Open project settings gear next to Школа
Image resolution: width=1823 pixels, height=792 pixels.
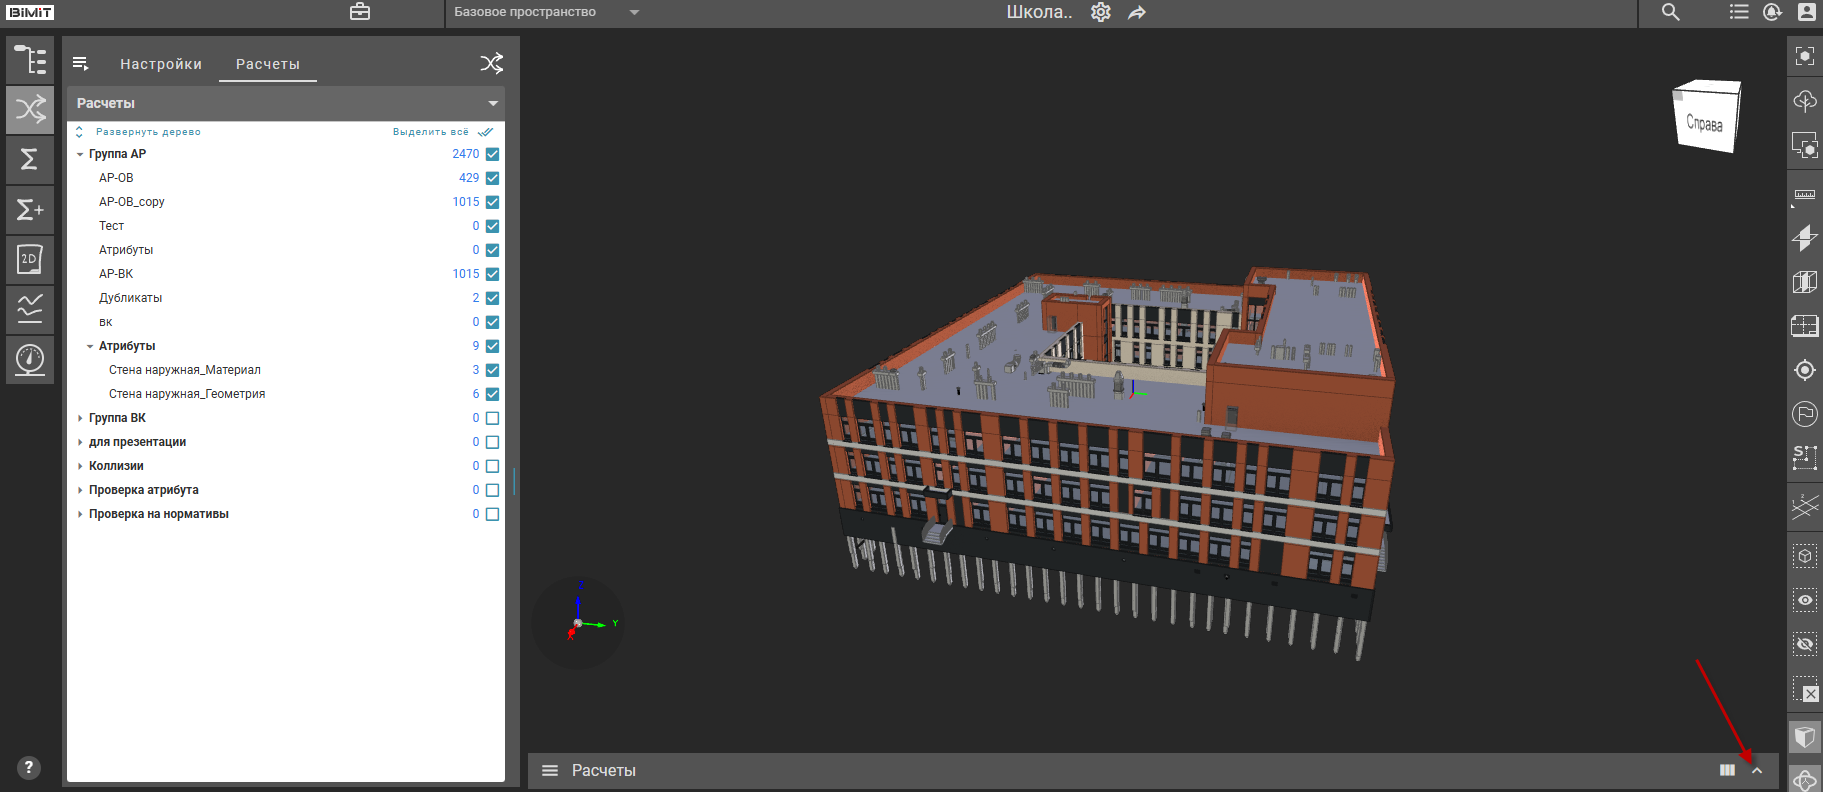coord(1101,12)
